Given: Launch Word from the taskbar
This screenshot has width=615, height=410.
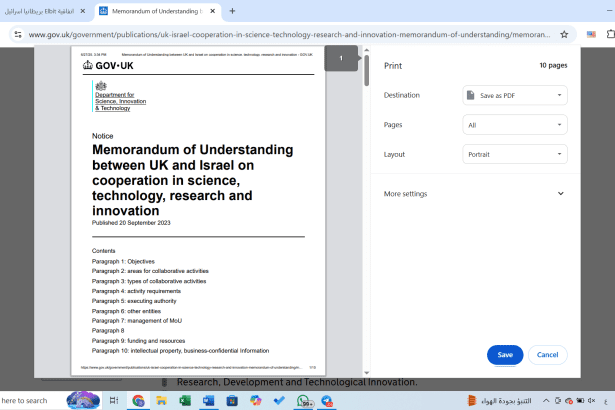Looking at the screenshot, I should pos(209,400).
